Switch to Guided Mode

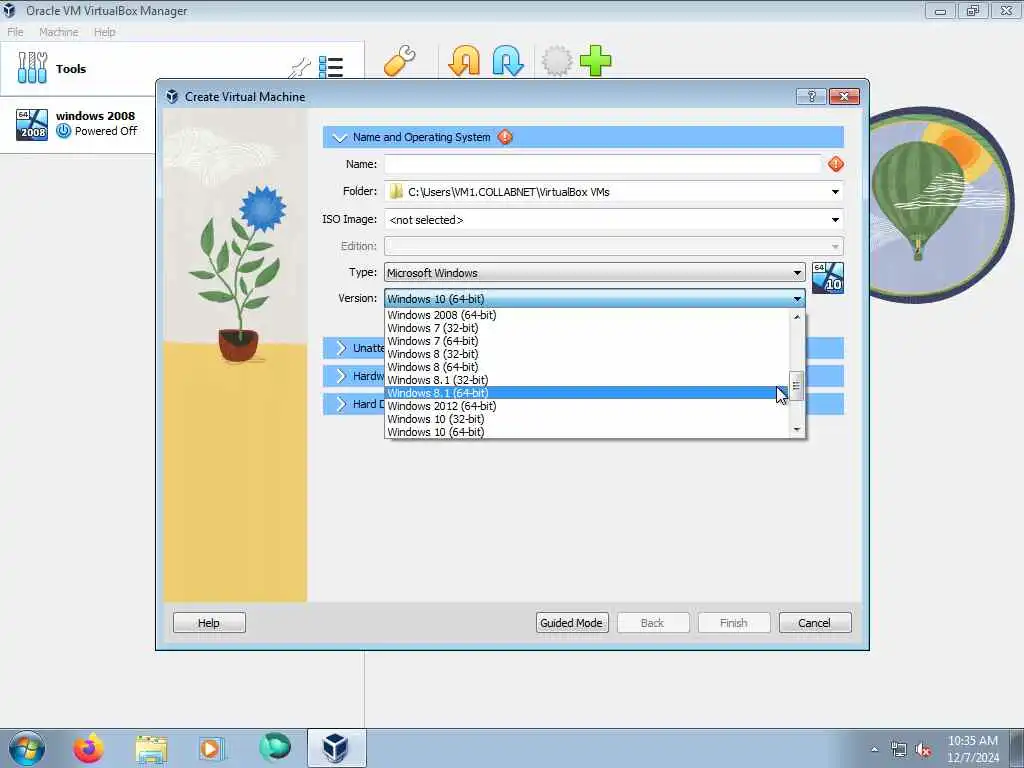(x=571, y=623)
